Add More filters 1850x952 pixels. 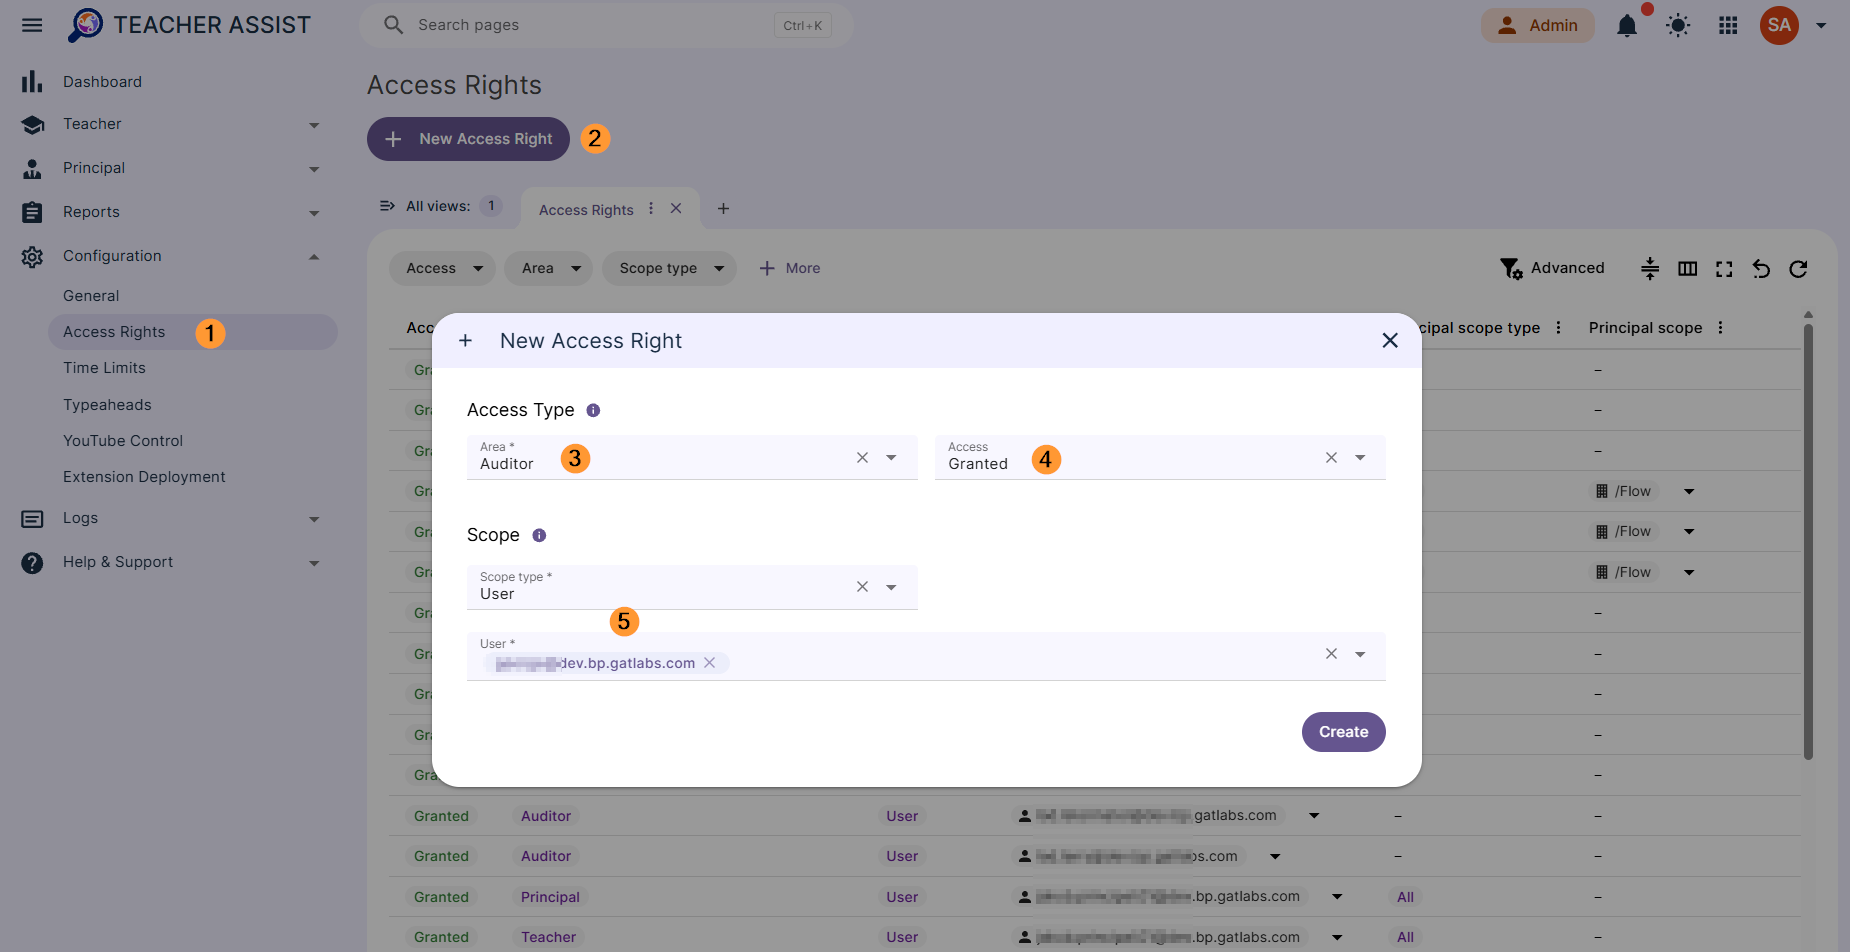(790, 268)
